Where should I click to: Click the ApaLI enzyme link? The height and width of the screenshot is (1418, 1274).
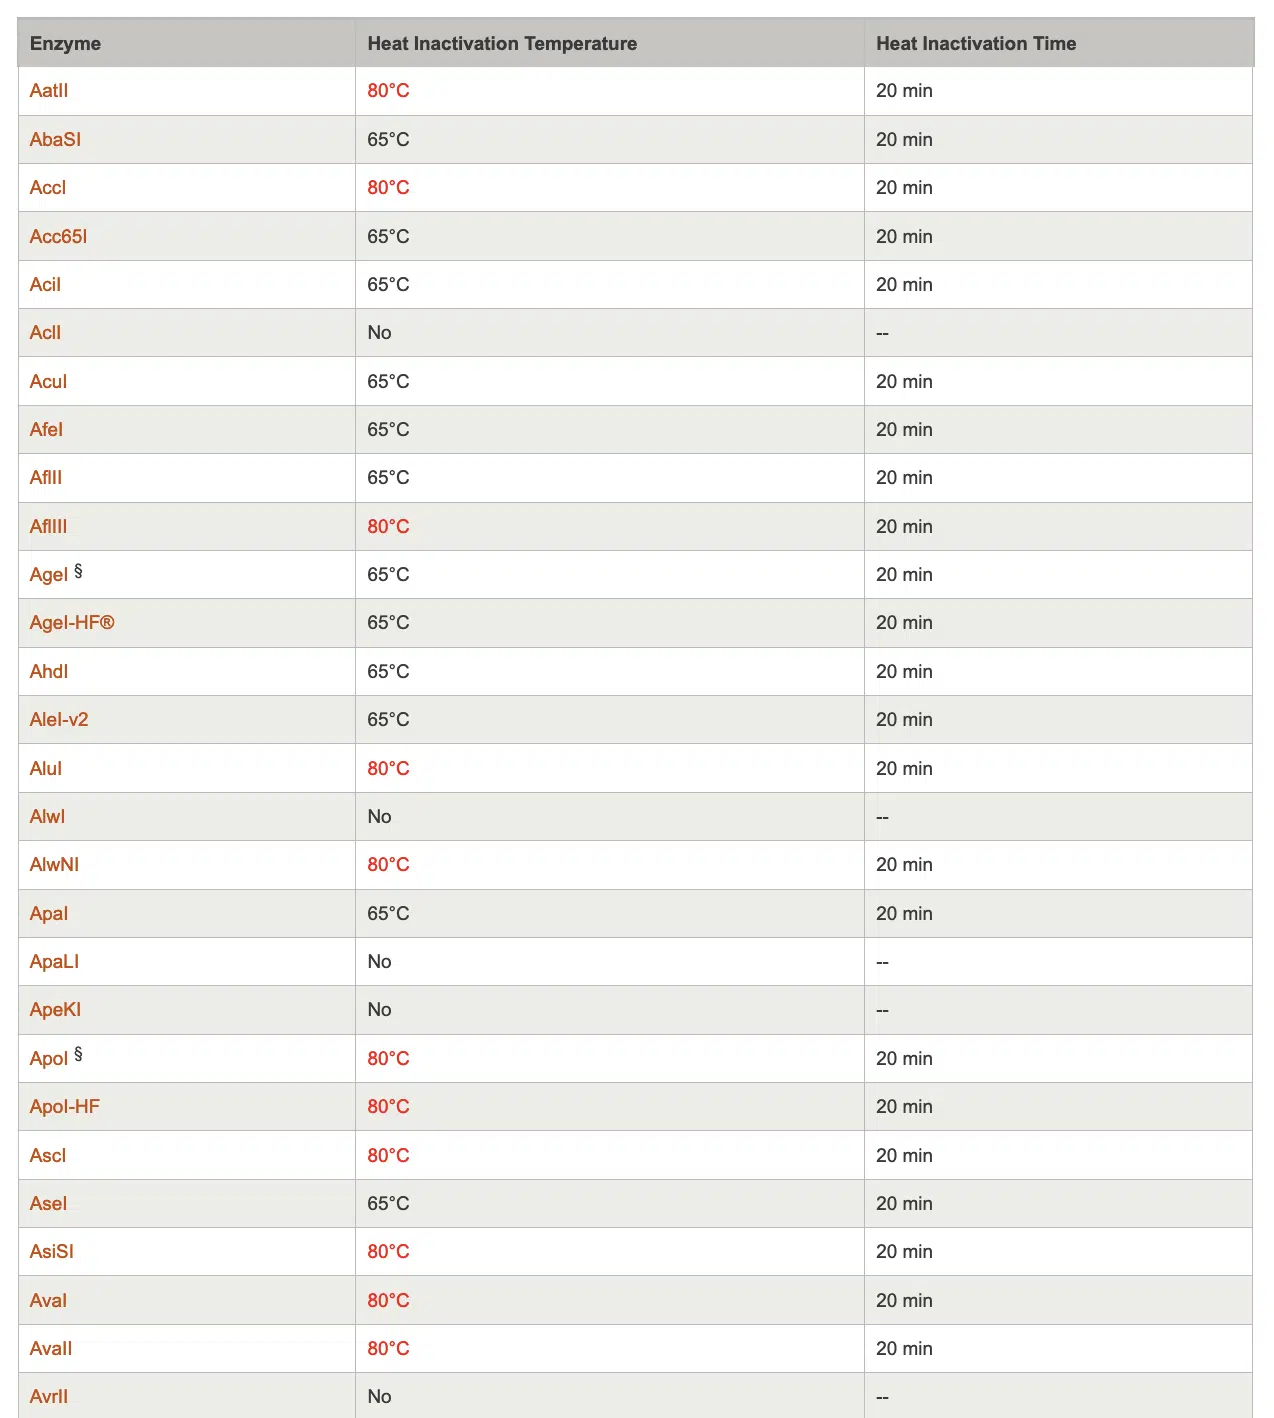54,962
